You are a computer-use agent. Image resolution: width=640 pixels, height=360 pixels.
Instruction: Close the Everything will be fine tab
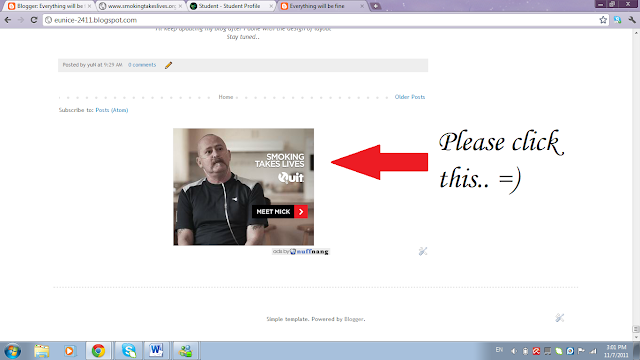(362, 6)
